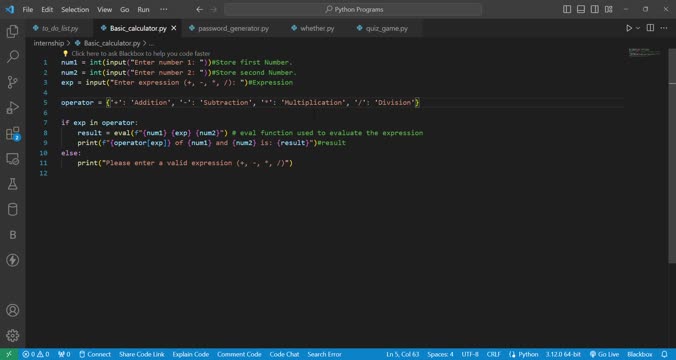
Task: Open the Explorer view in activity bar
Action: [x=13, y=31]
